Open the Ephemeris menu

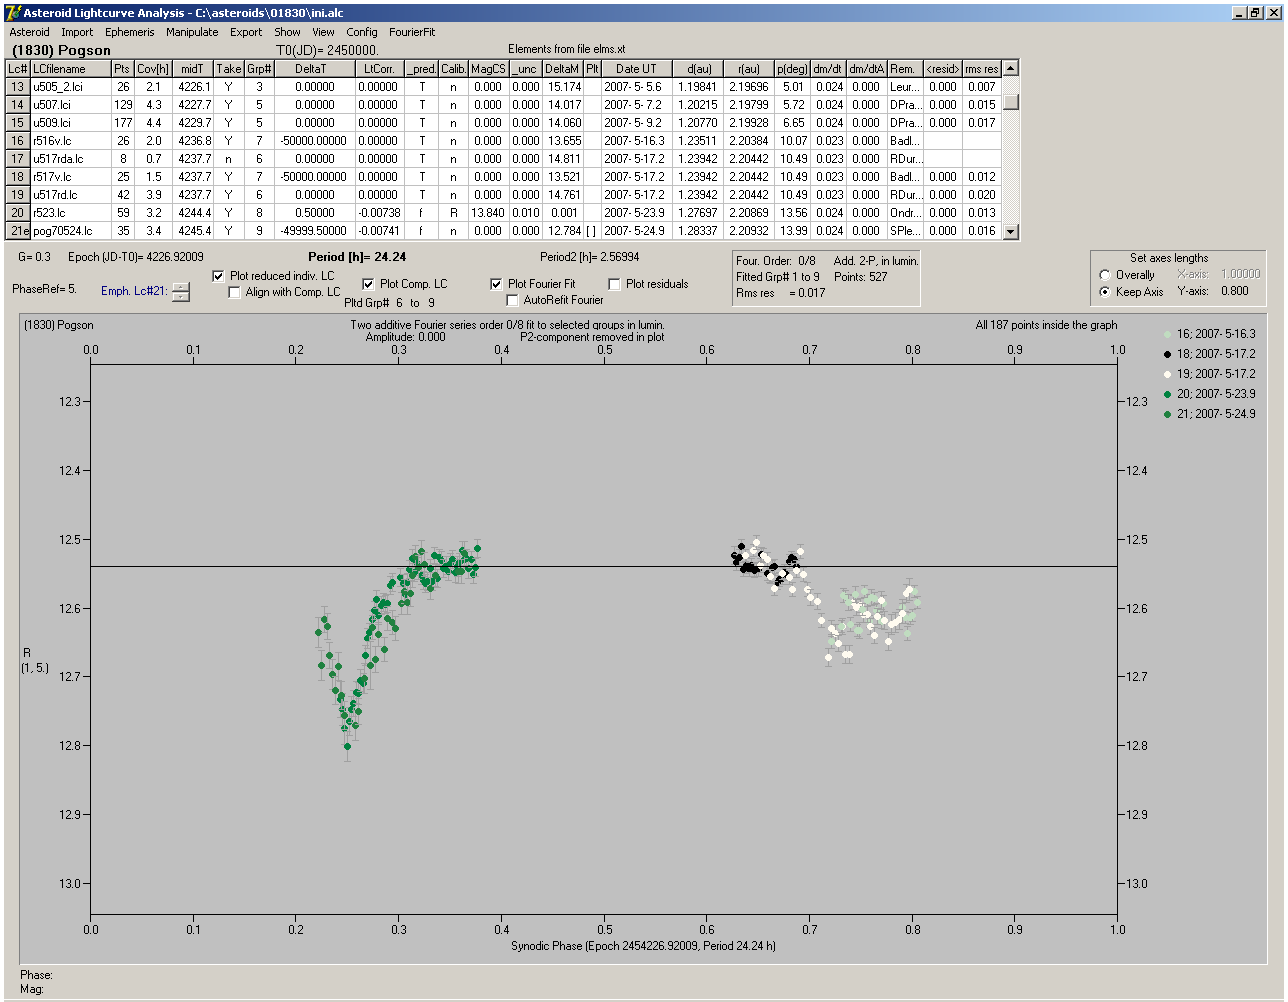130,32
